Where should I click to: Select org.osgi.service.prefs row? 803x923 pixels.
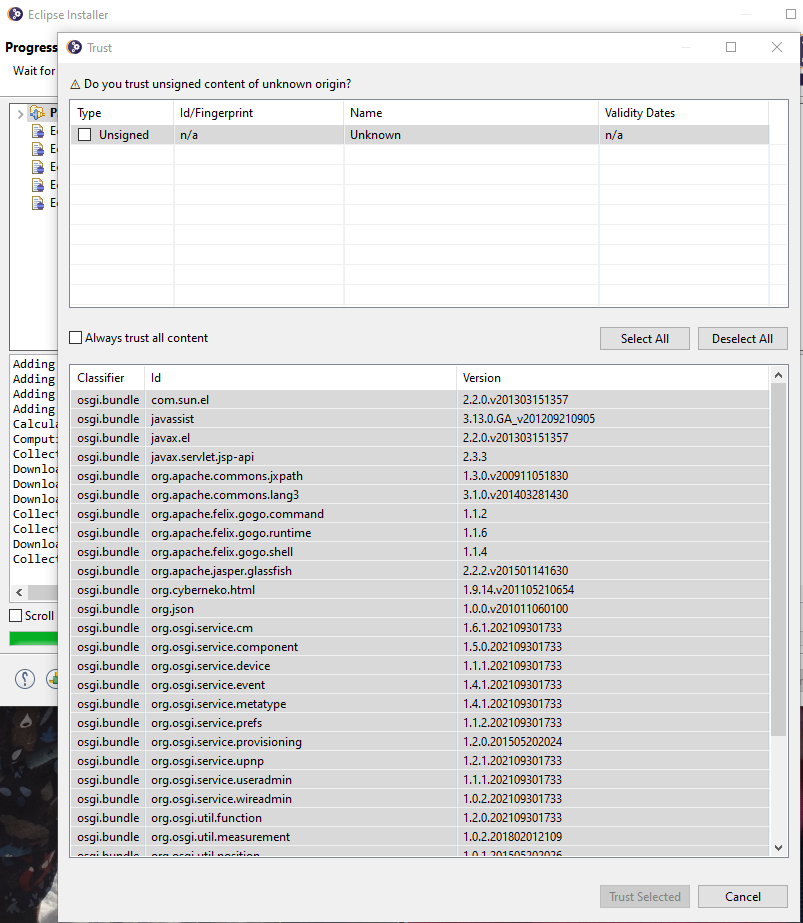420,722
